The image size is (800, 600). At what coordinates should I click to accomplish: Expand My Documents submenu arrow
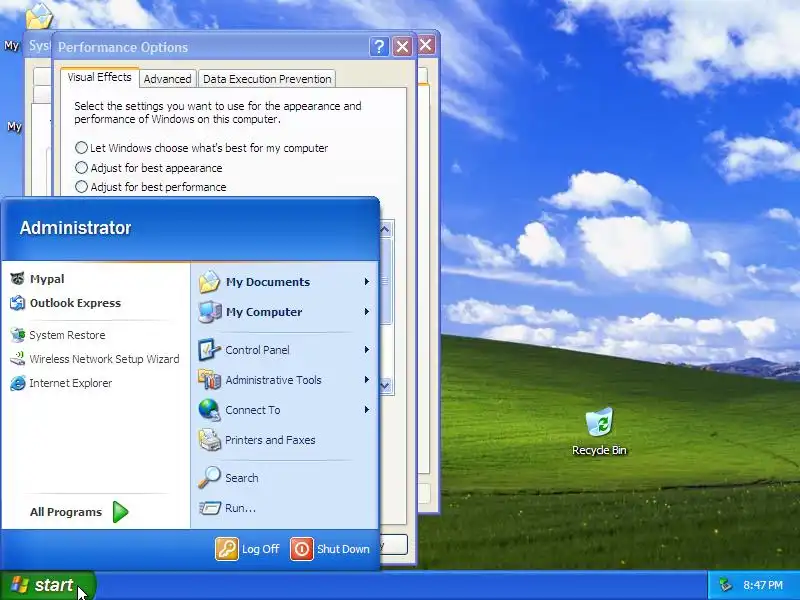point(366,282)
